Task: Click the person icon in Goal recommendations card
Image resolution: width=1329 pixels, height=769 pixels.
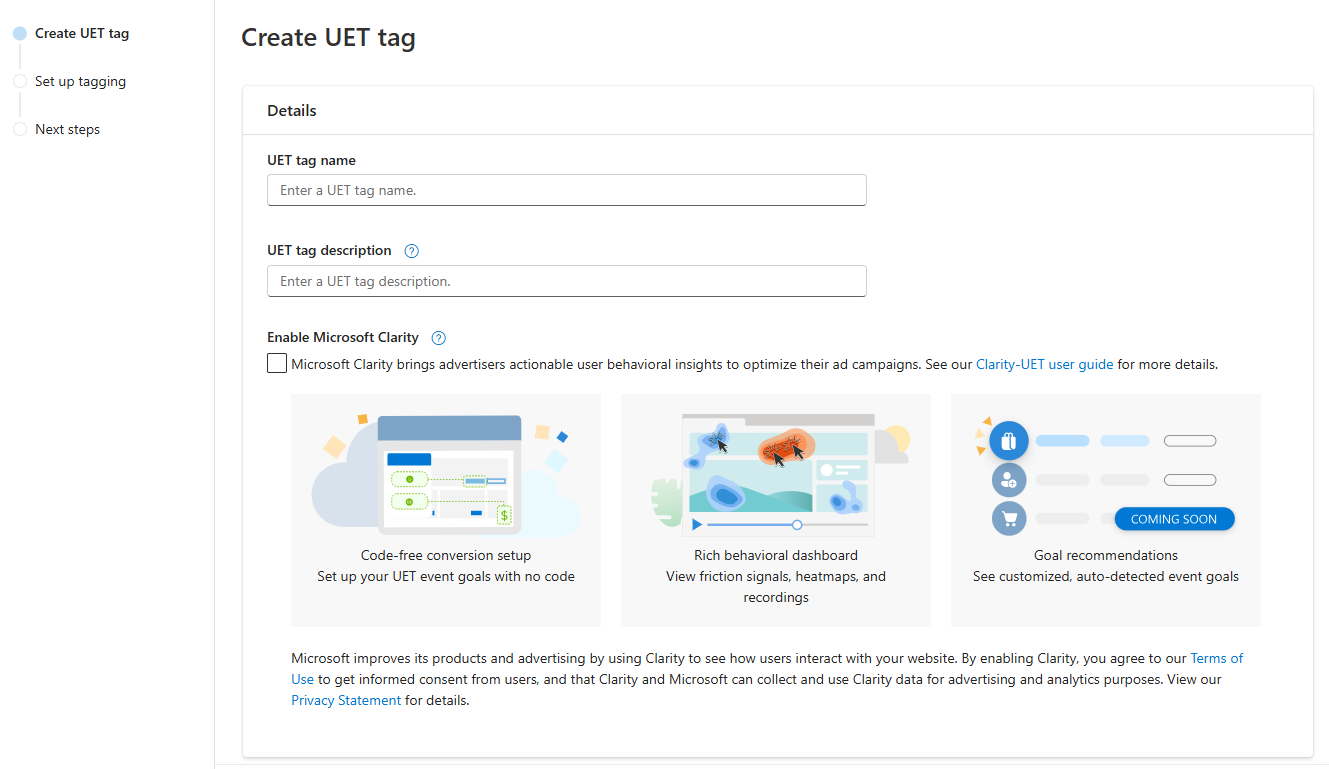Action: [1009, 479]
